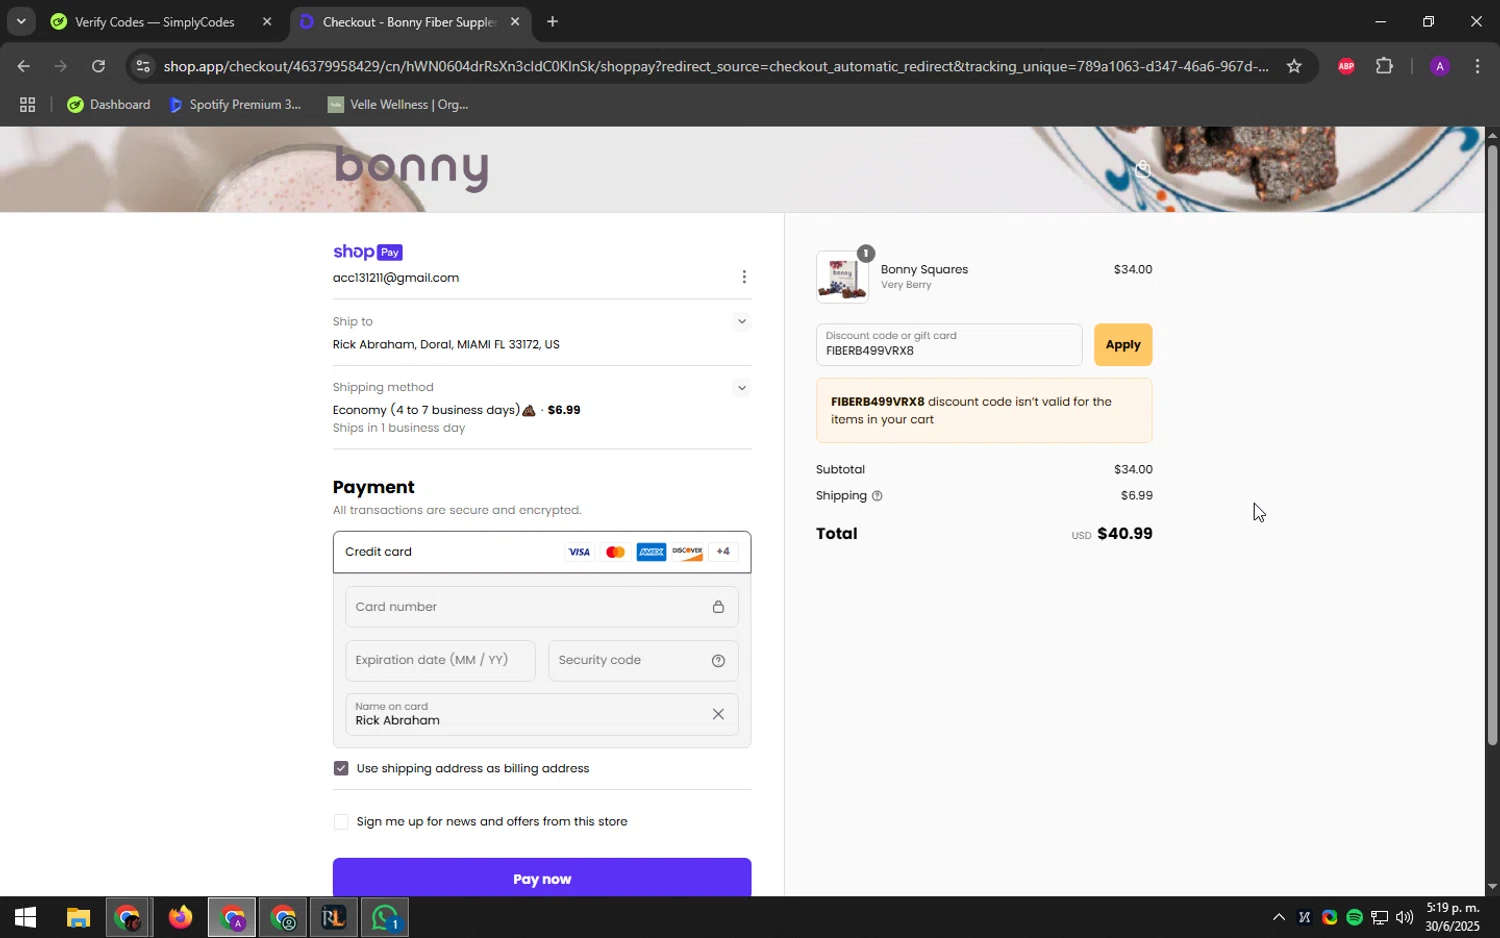Focus the Expiration date field
The image size is (1500, 938).
pos(441,661)
